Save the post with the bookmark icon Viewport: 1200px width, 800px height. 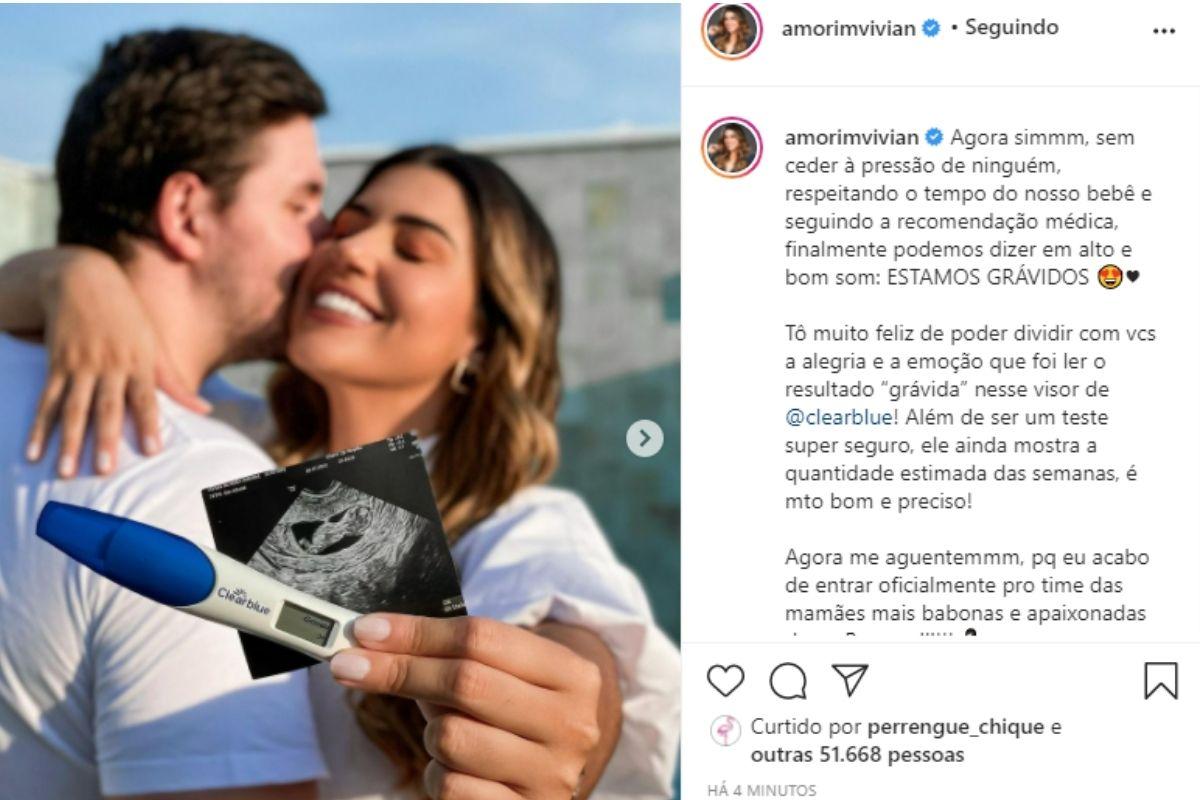(1160, 681)
